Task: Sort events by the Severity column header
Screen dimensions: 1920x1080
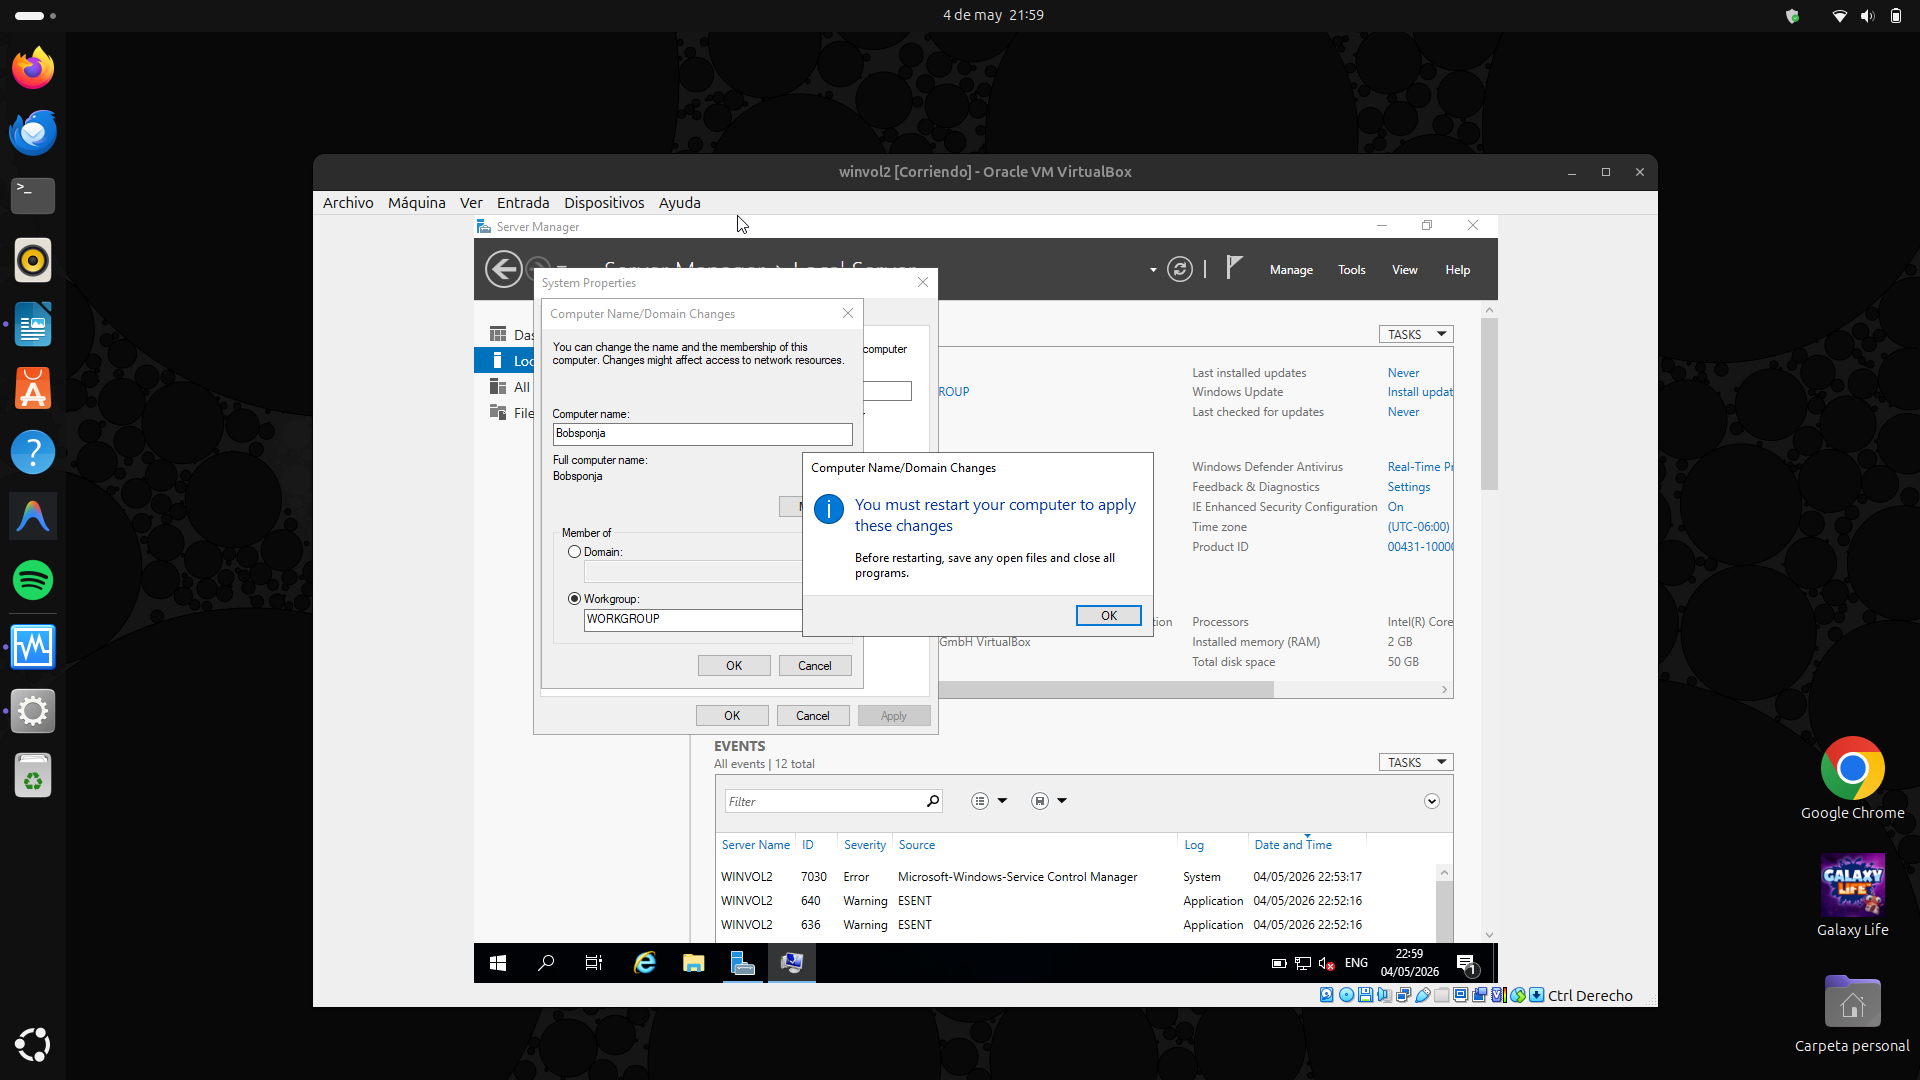Action: tap(865, 845)
